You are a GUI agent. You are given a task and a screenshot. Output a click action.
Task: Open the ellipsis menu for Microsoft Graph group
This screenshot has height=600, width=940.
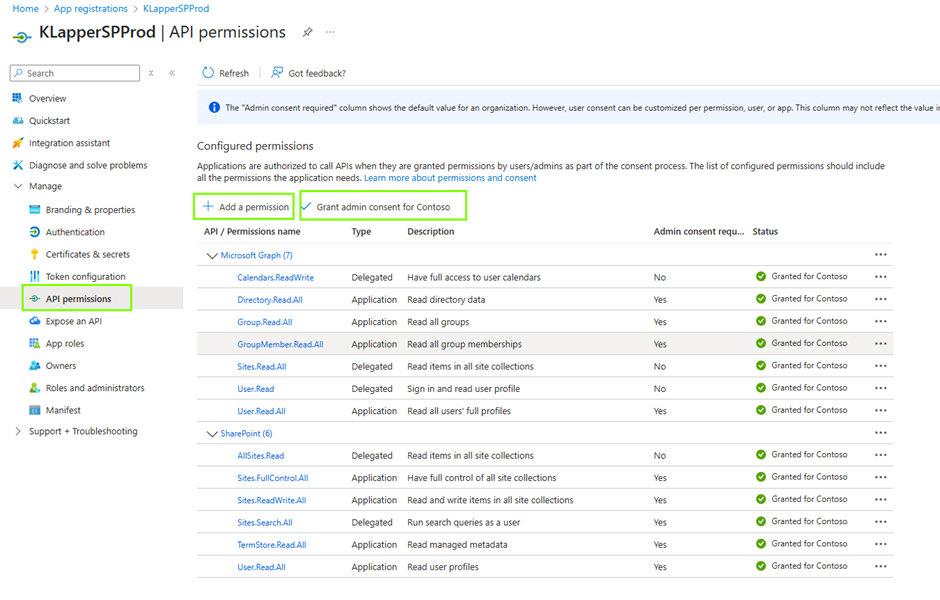[x=880, y=255]
